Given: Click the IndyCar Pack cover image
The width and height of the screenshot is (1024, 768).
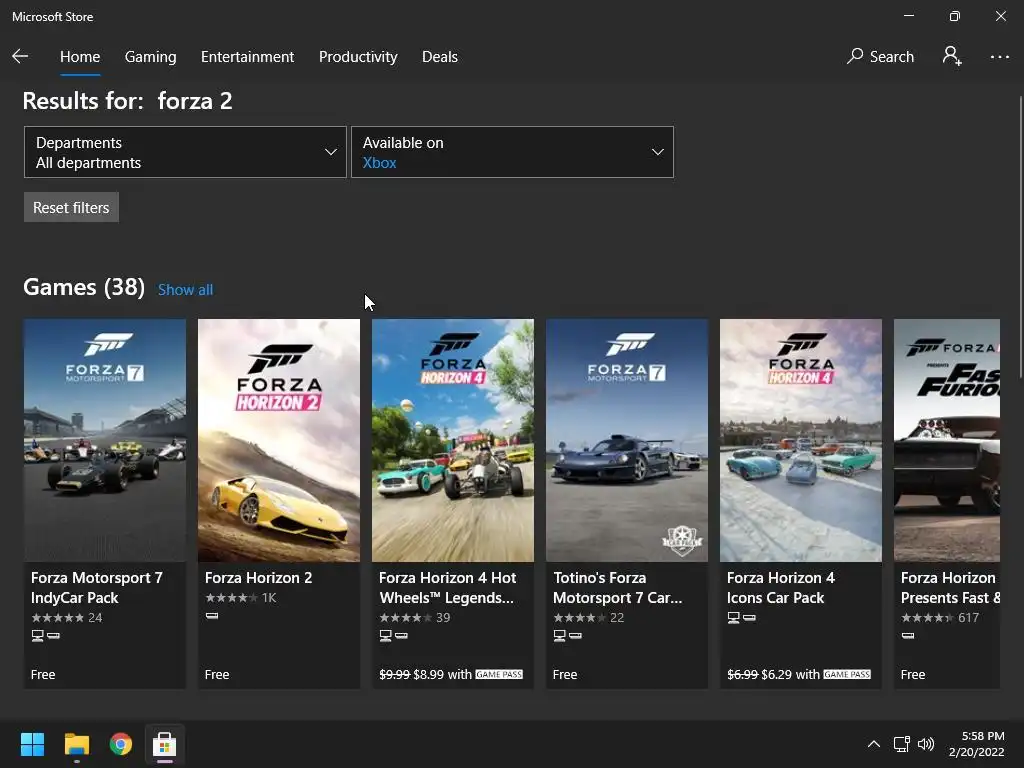Looking at the screenshot, I should tap(104, 440).
